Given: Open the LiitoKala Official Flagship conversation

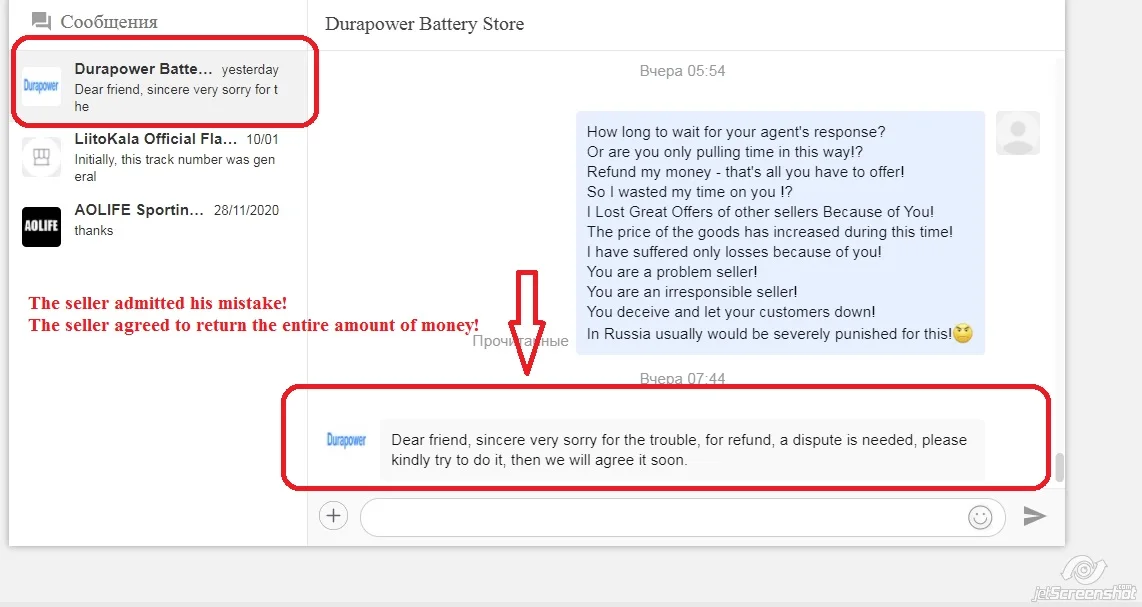Looking at the screenshot, I should click(159, 157).
